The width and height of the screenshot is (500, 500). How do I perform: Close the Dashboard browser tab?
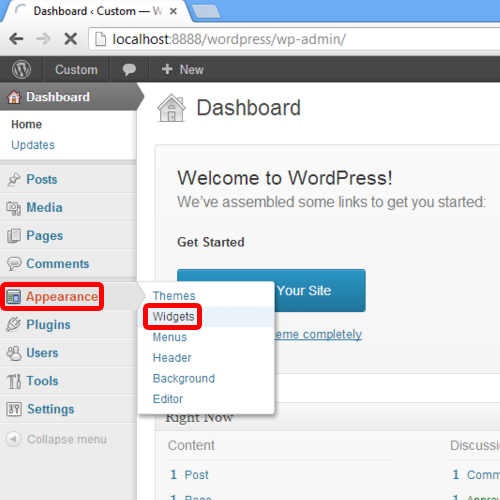173,11
